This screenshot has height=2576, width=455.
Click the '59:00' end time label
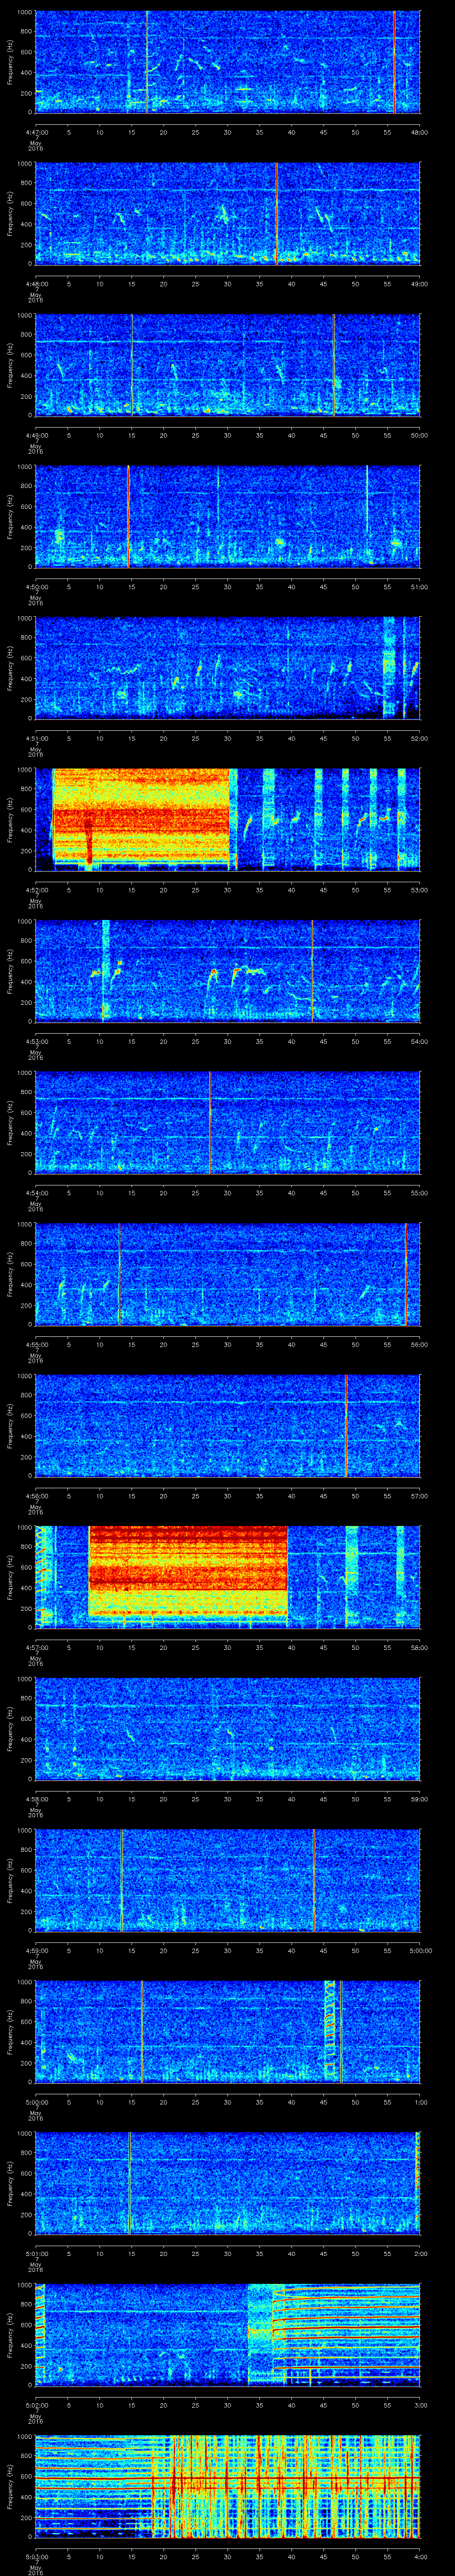(419, 1799)
